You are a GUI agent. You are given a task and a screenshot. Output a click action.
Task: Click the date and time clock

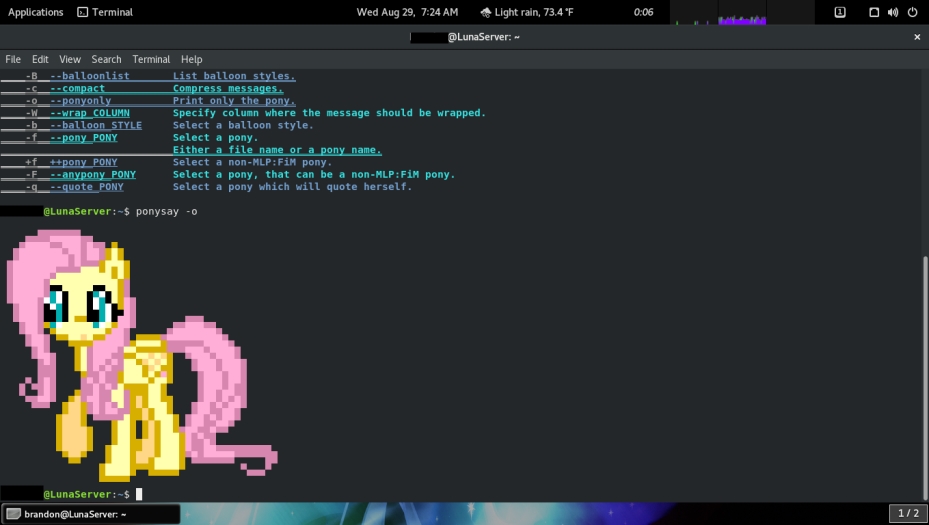[x=407, y=12]
